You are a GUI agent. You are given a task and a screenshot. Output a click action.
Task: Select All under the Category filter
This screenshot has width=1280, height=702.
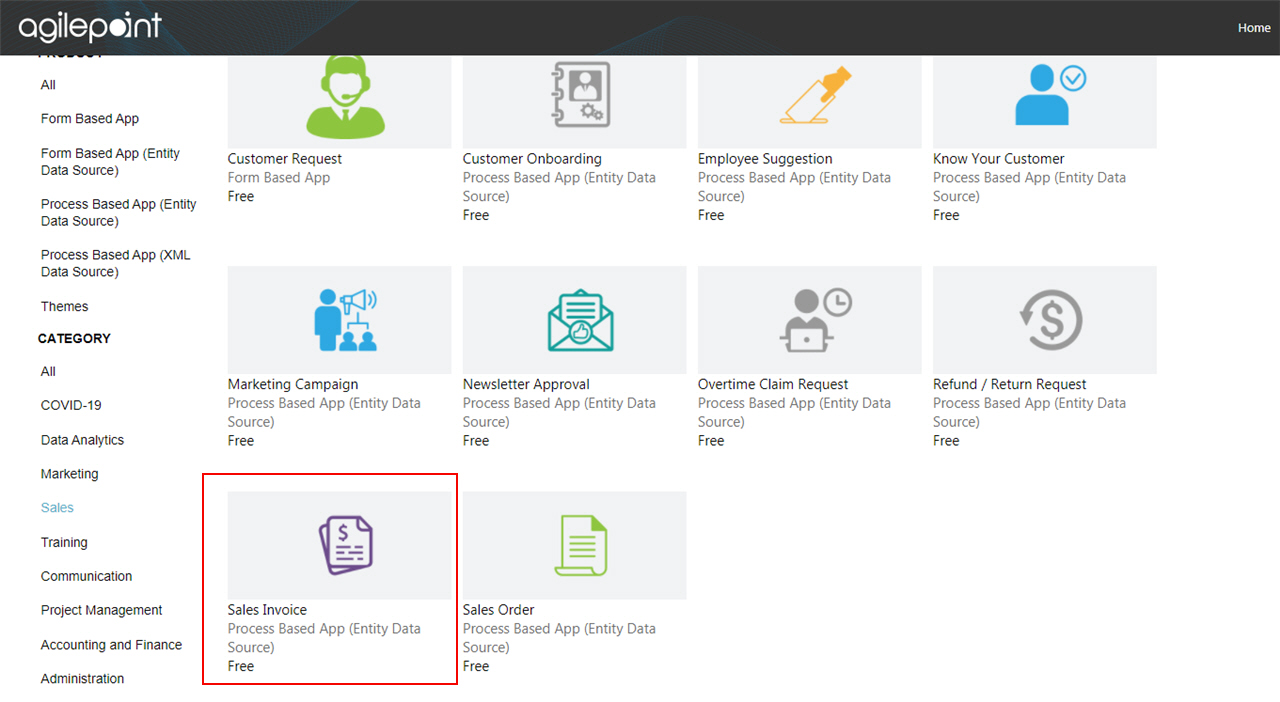tap(48, 372)
